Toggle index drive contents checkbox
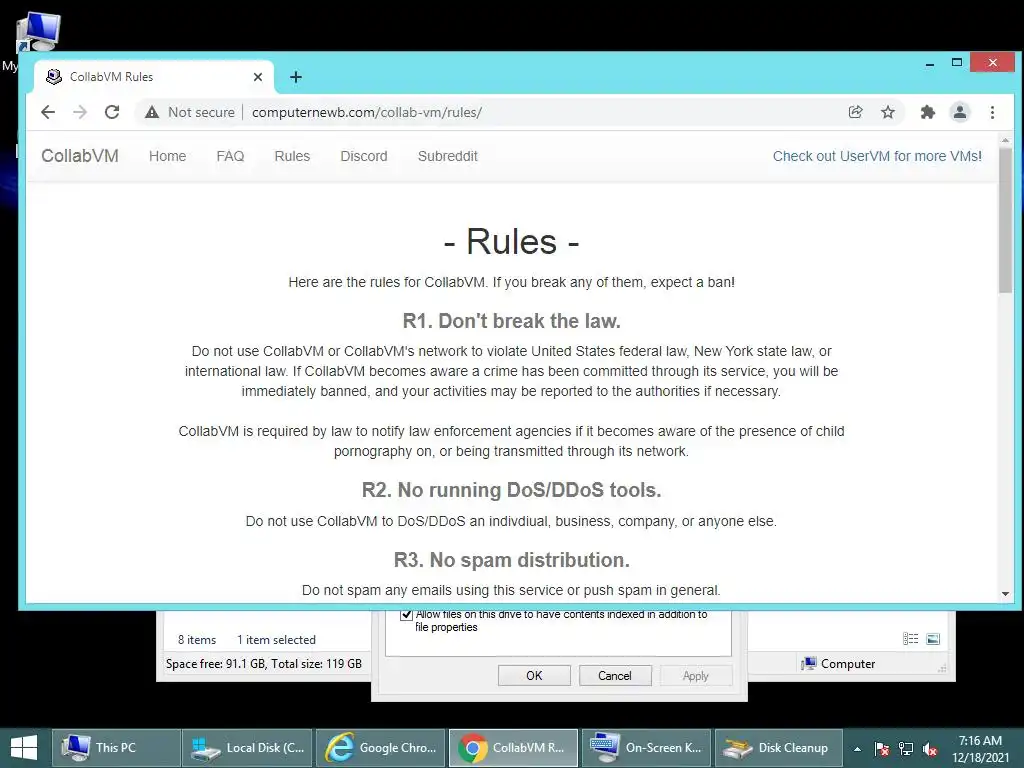Screen dimensions: 1024x768 pyautogui.click(x=406, y=615)
